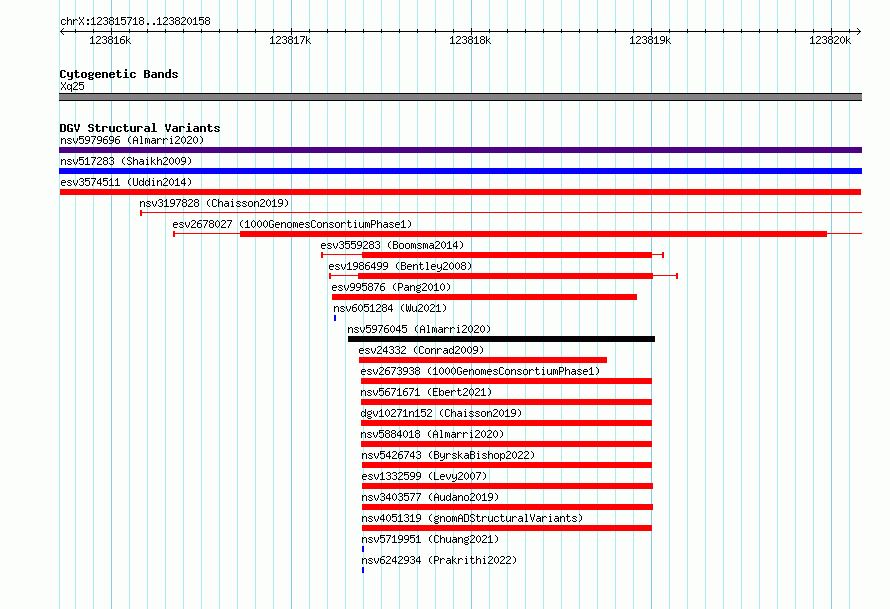Viewport: 890px width, 609px height.
Task: Open the esv3559283 (Boomsma2014) label
Action: pos(392,245)
